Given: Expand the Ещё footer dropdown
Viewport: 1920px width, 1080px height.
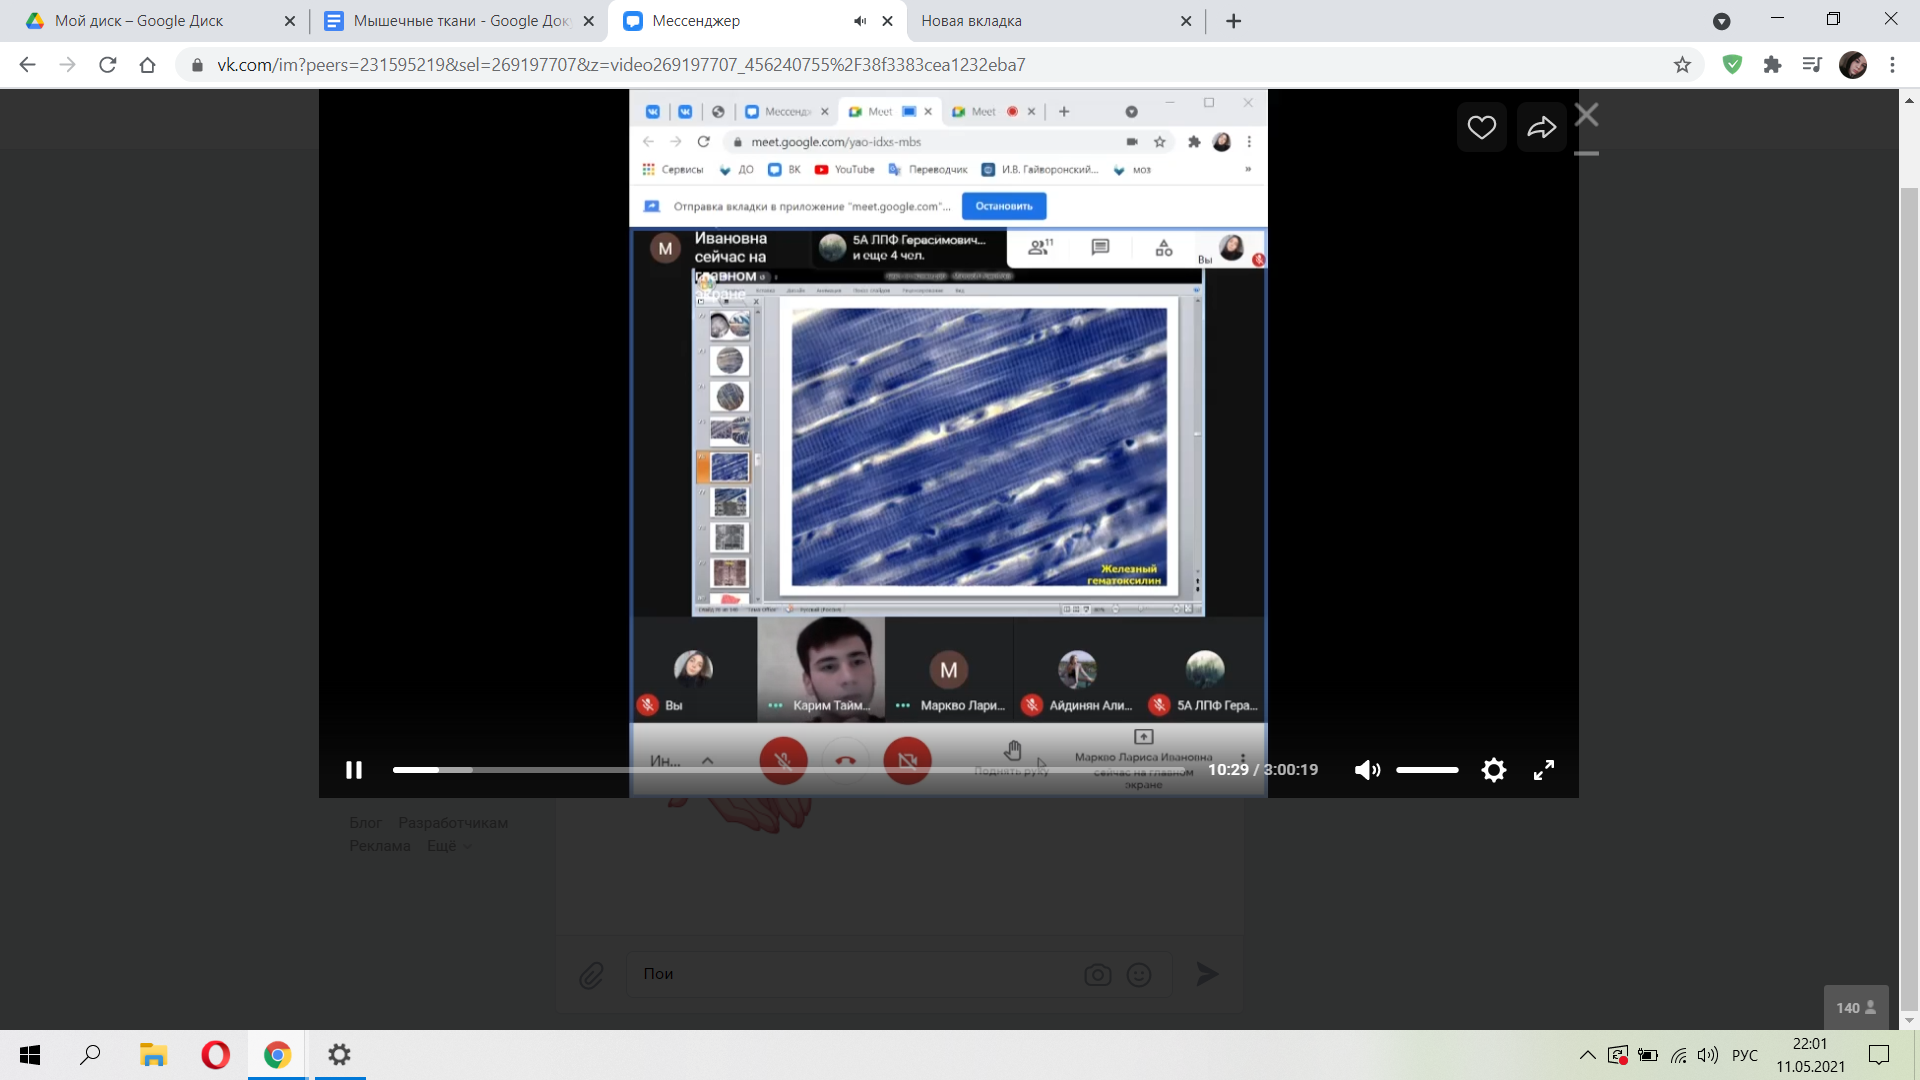Looking at the screenshot, I should [x=448, y=846].
